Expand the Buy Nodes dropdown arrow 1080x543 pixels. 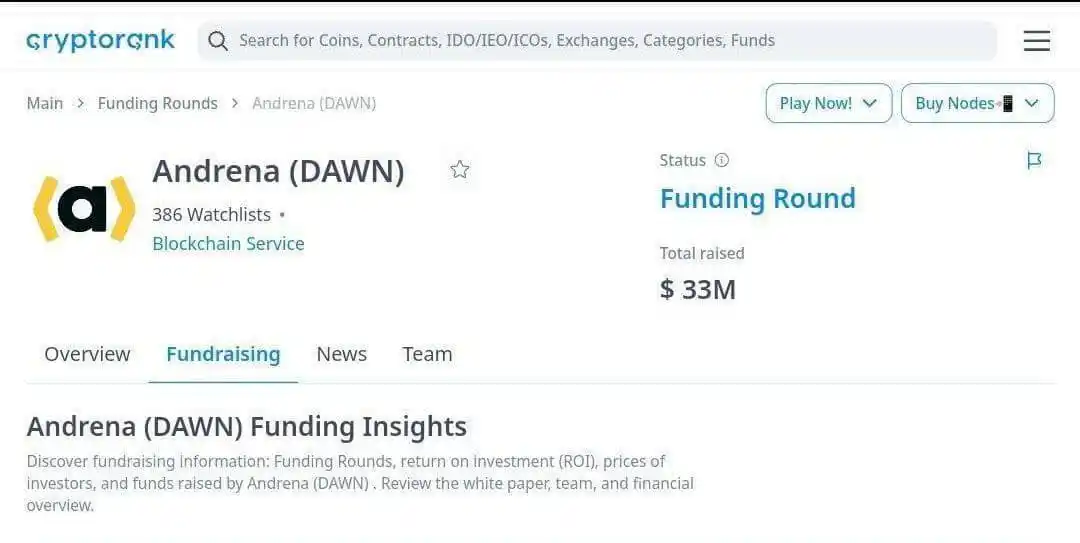(x=1031, y=103)
